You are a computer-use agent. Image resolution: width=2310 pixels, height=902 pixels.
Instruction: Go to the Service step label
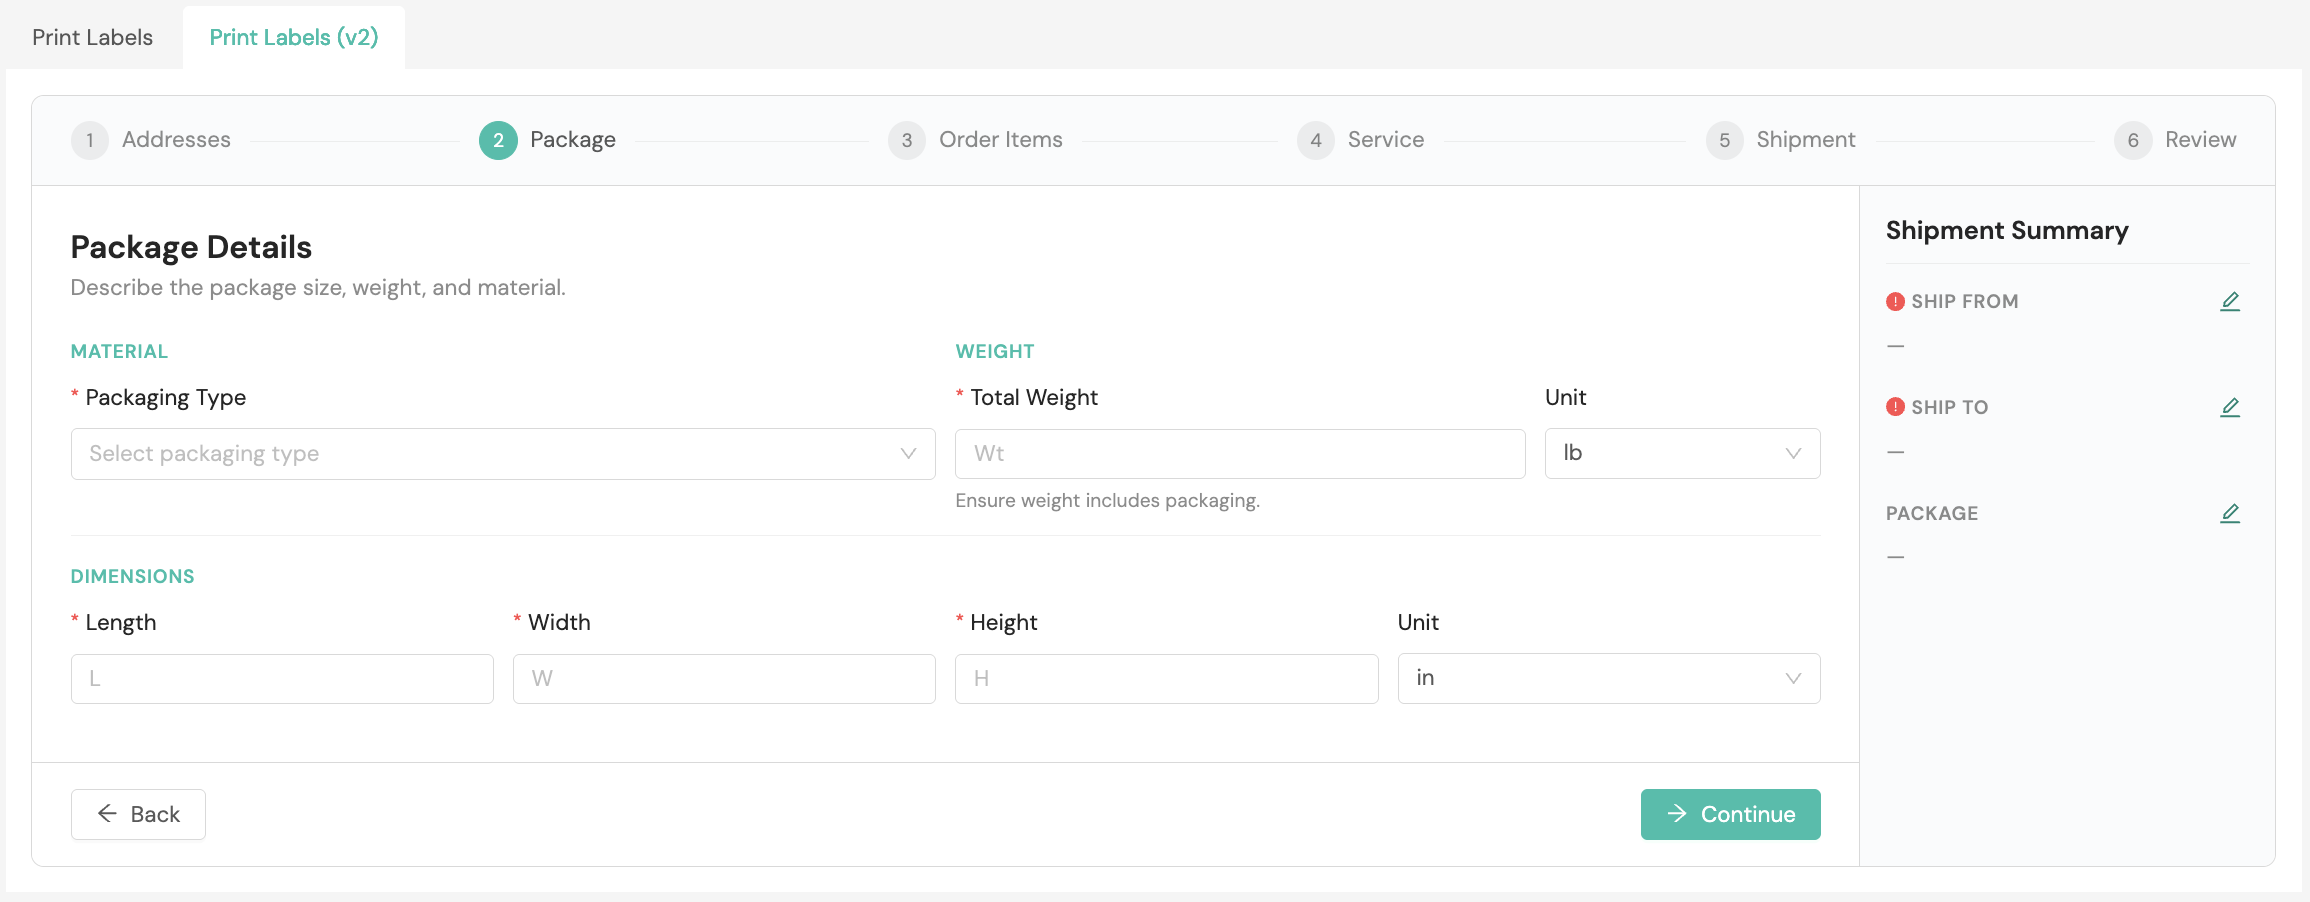click(x=1386, y=140)
